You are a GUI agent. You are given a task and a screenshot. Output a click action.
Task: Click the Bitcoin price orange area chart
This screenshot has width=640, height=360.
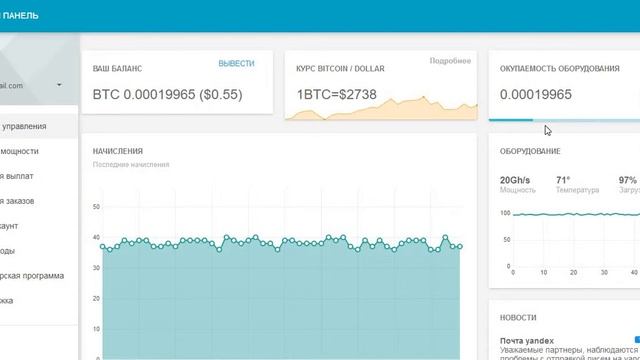(381, 108)
